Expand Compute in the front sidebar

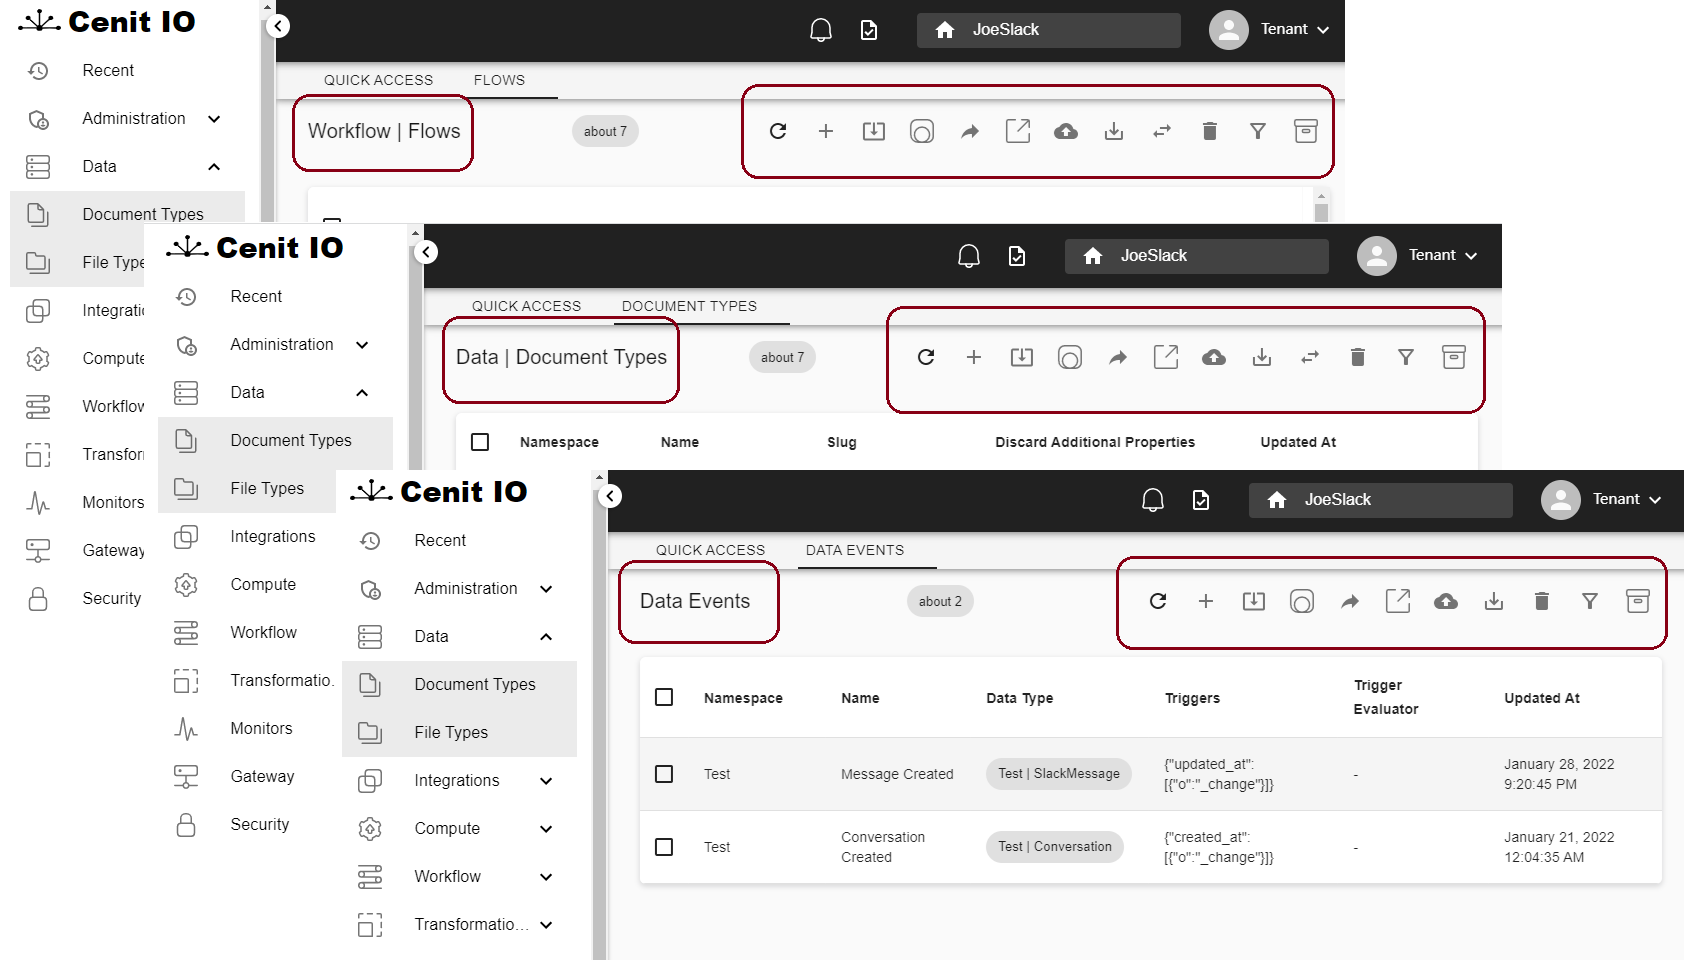click(546, 829)
